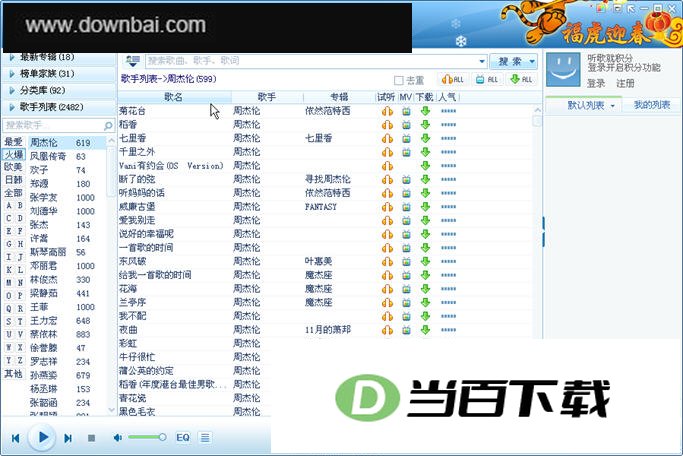
Task: Skip to next track
Action: 68,438
